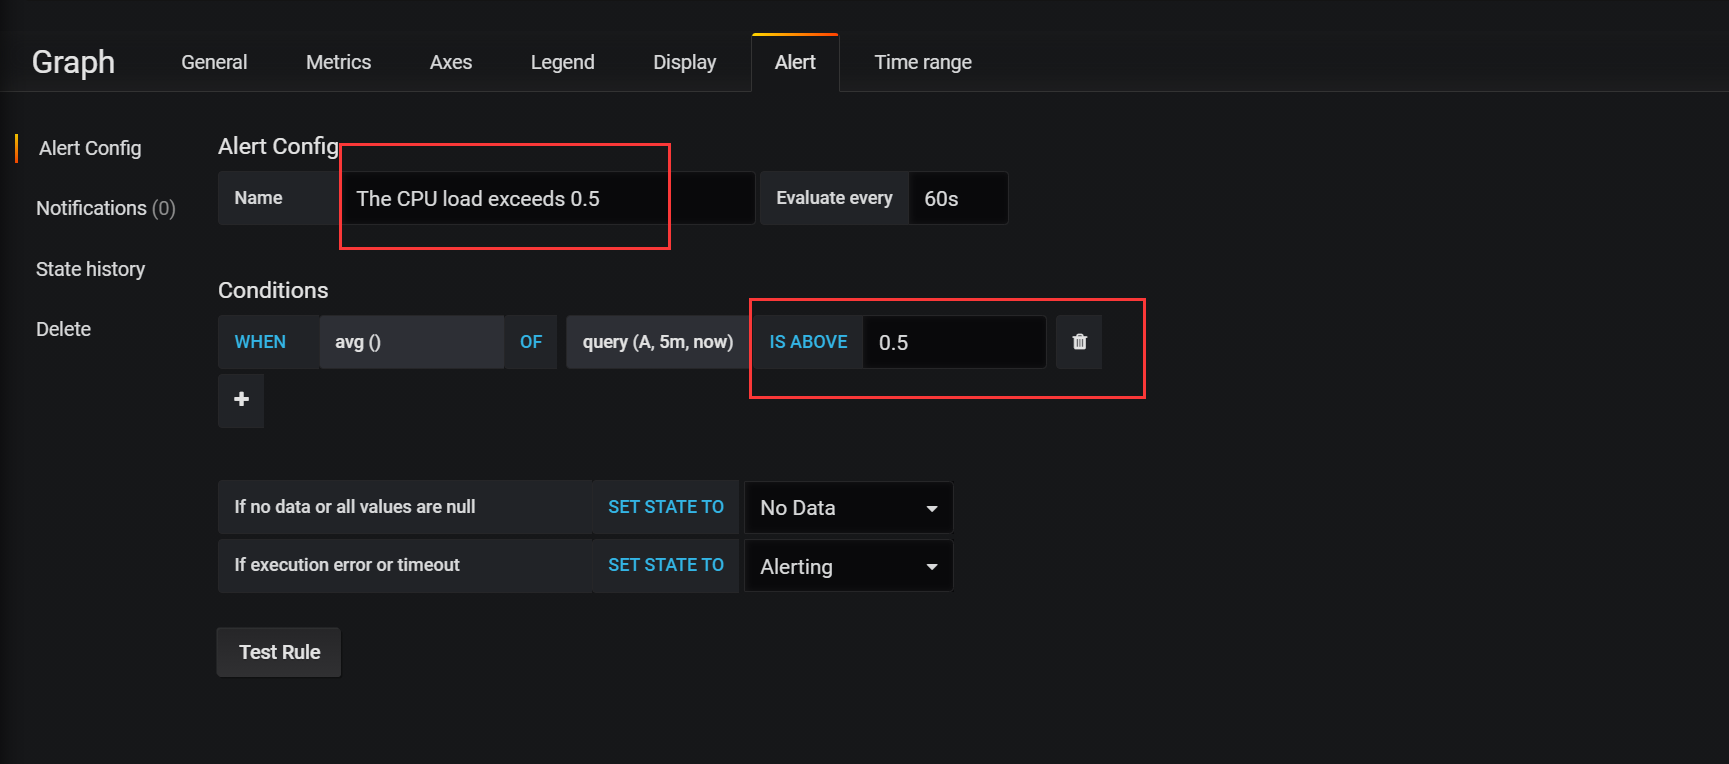Select SET STATE TO label in no-data row
The image size is (1729, 764).
pos(666,507)
